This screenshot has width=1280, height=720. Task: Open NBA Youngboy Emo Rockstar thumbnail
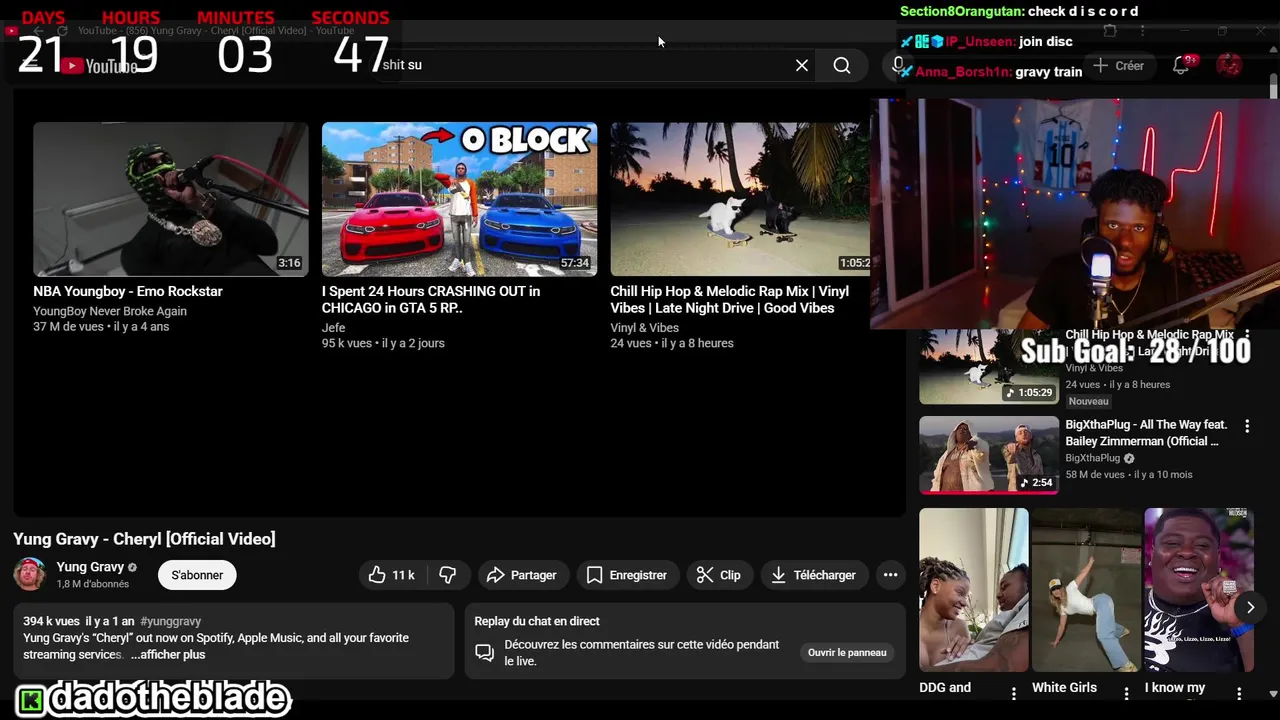[171, 199]
